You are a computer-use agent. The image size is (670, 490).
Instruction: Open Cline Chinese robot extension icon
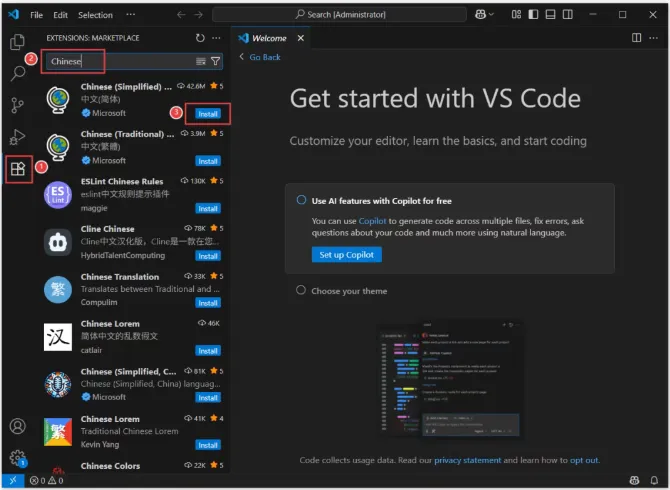(x=58, y=242)
